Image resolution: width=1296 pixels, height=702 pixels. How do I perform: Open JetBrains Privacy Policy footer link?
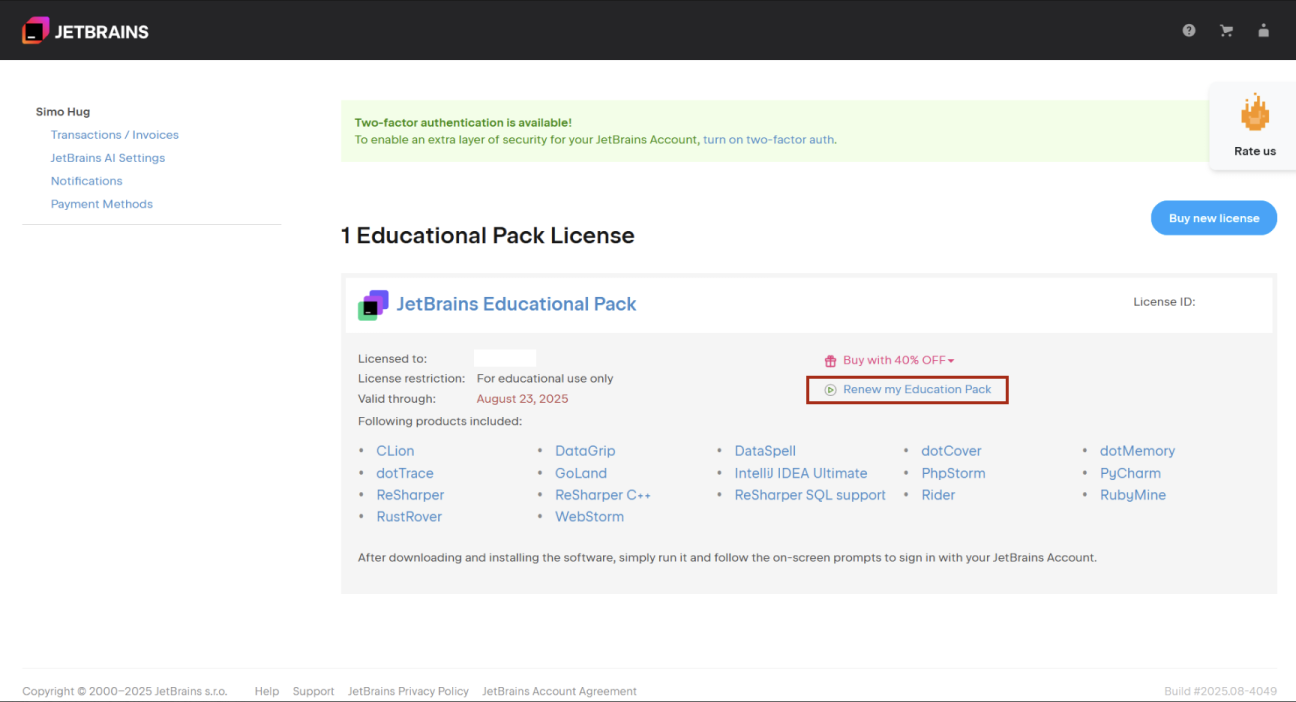[408, 691]
